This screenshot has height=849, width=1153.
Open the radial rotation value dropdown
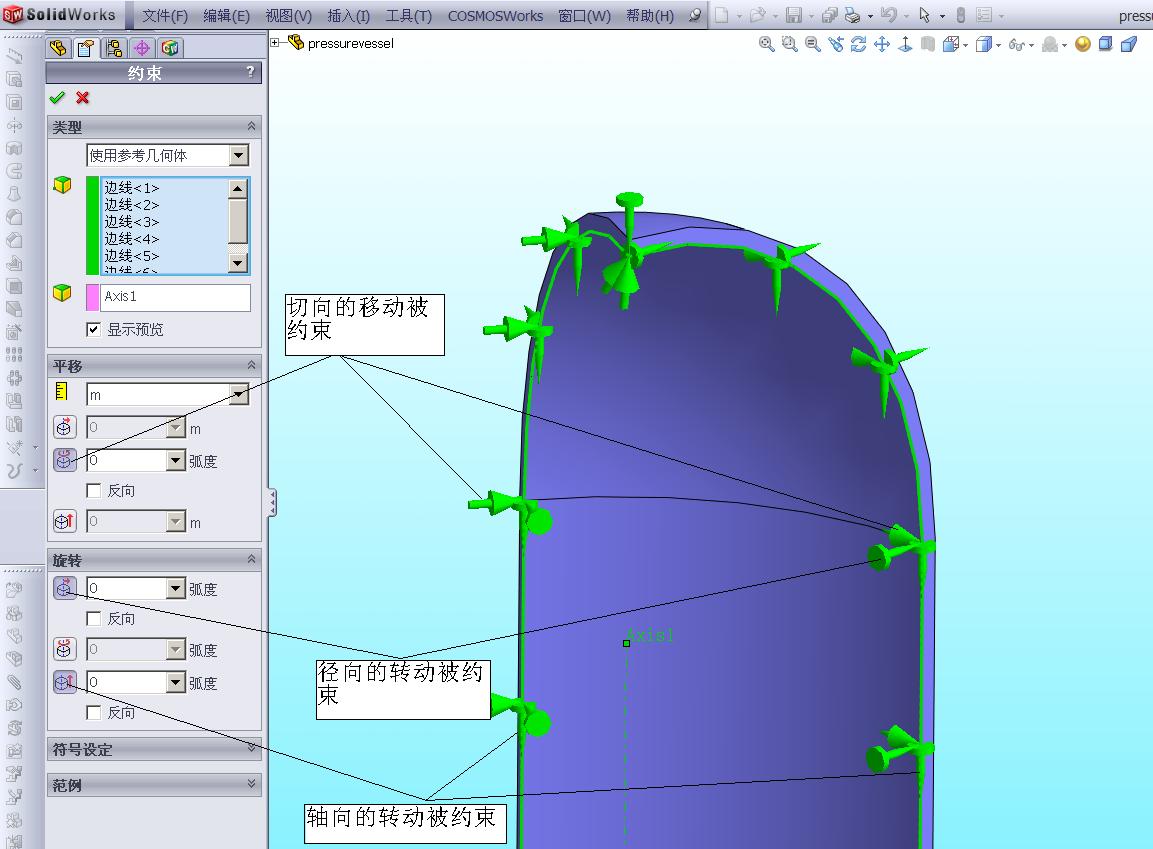click(x=175, y=588)
